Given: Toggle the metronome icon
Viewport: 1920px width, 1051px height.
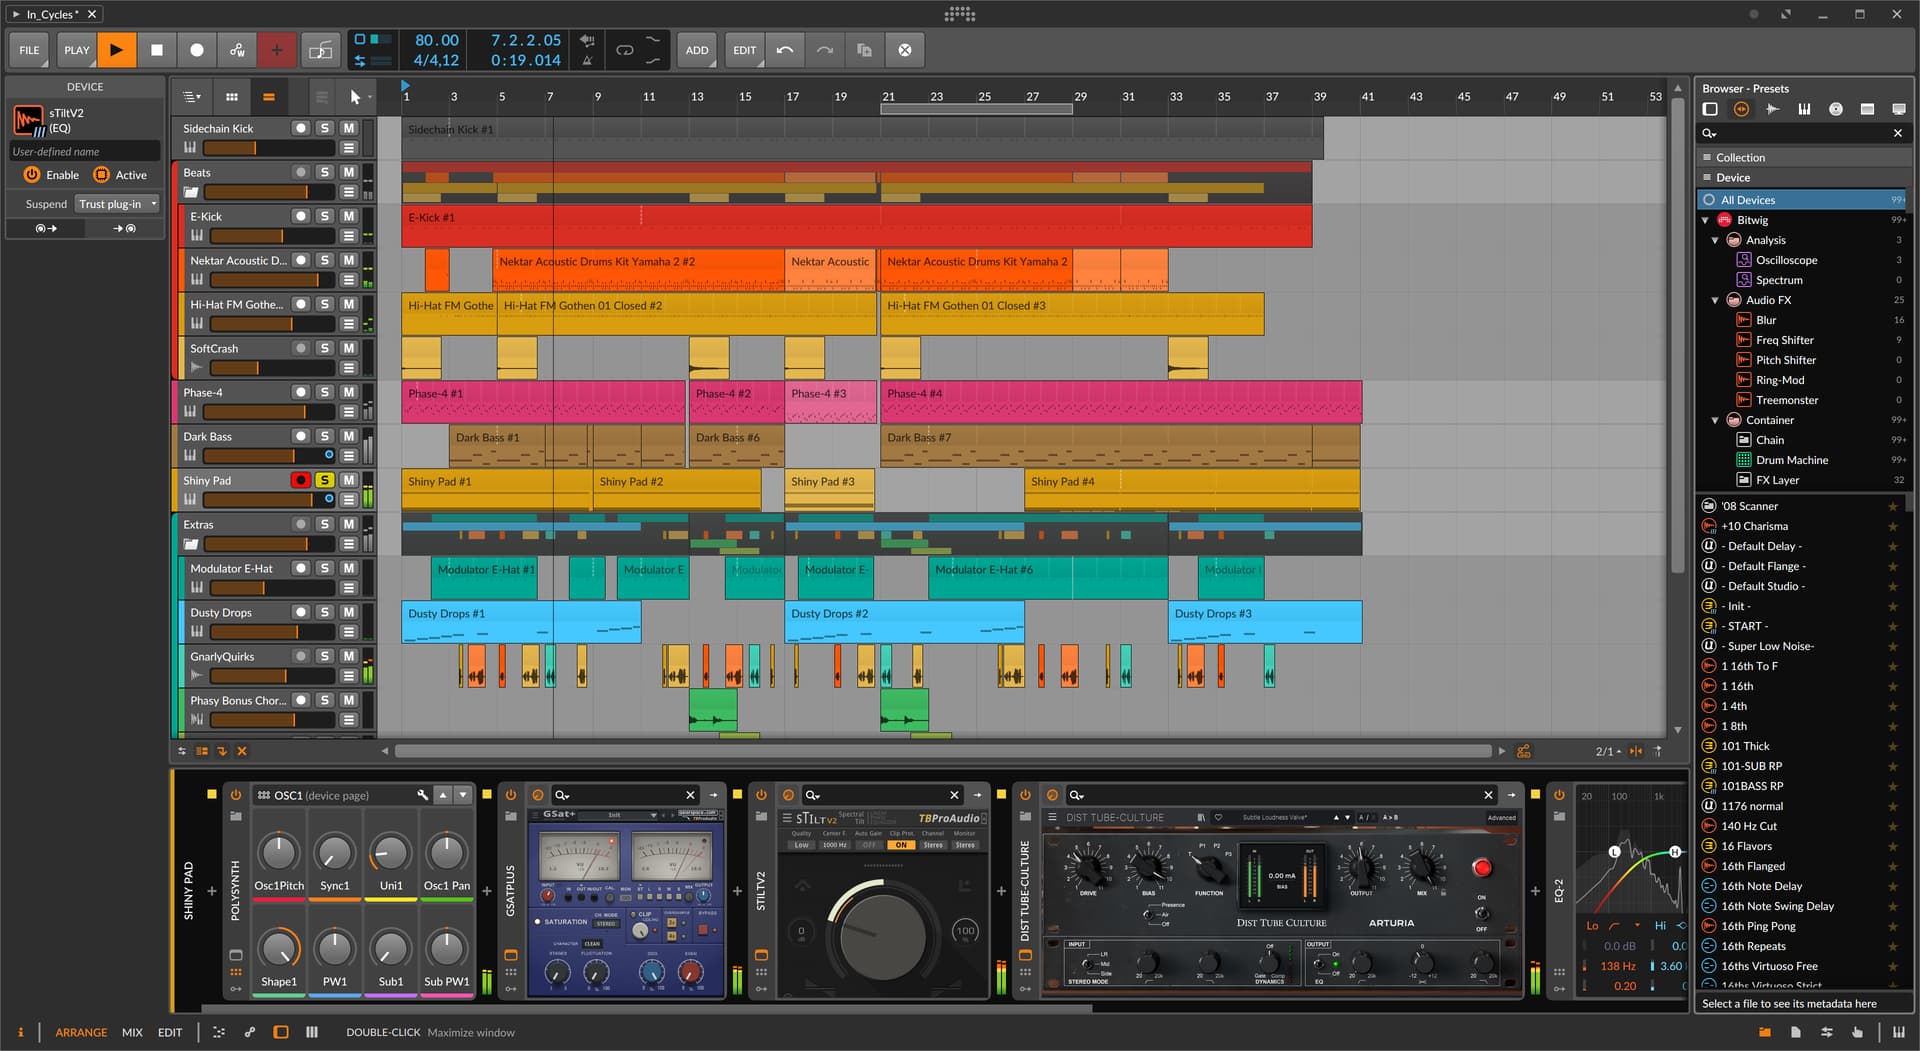Looking at the screenshot, I should point(587,60).
